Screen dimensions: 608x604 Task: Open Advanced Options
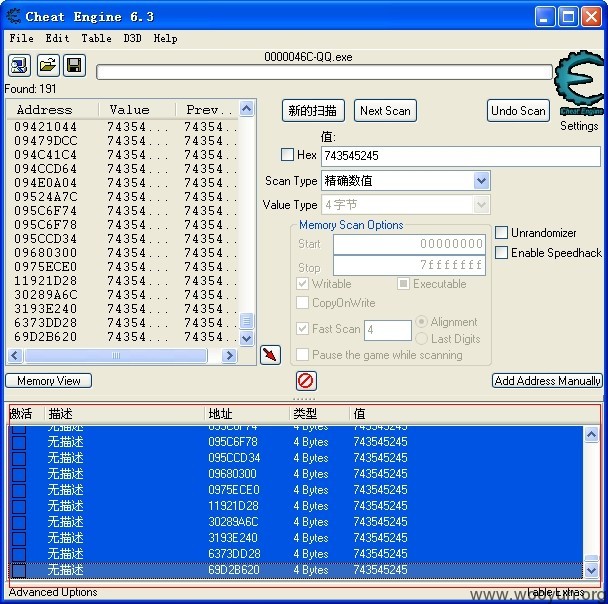[x=53, y=592]
